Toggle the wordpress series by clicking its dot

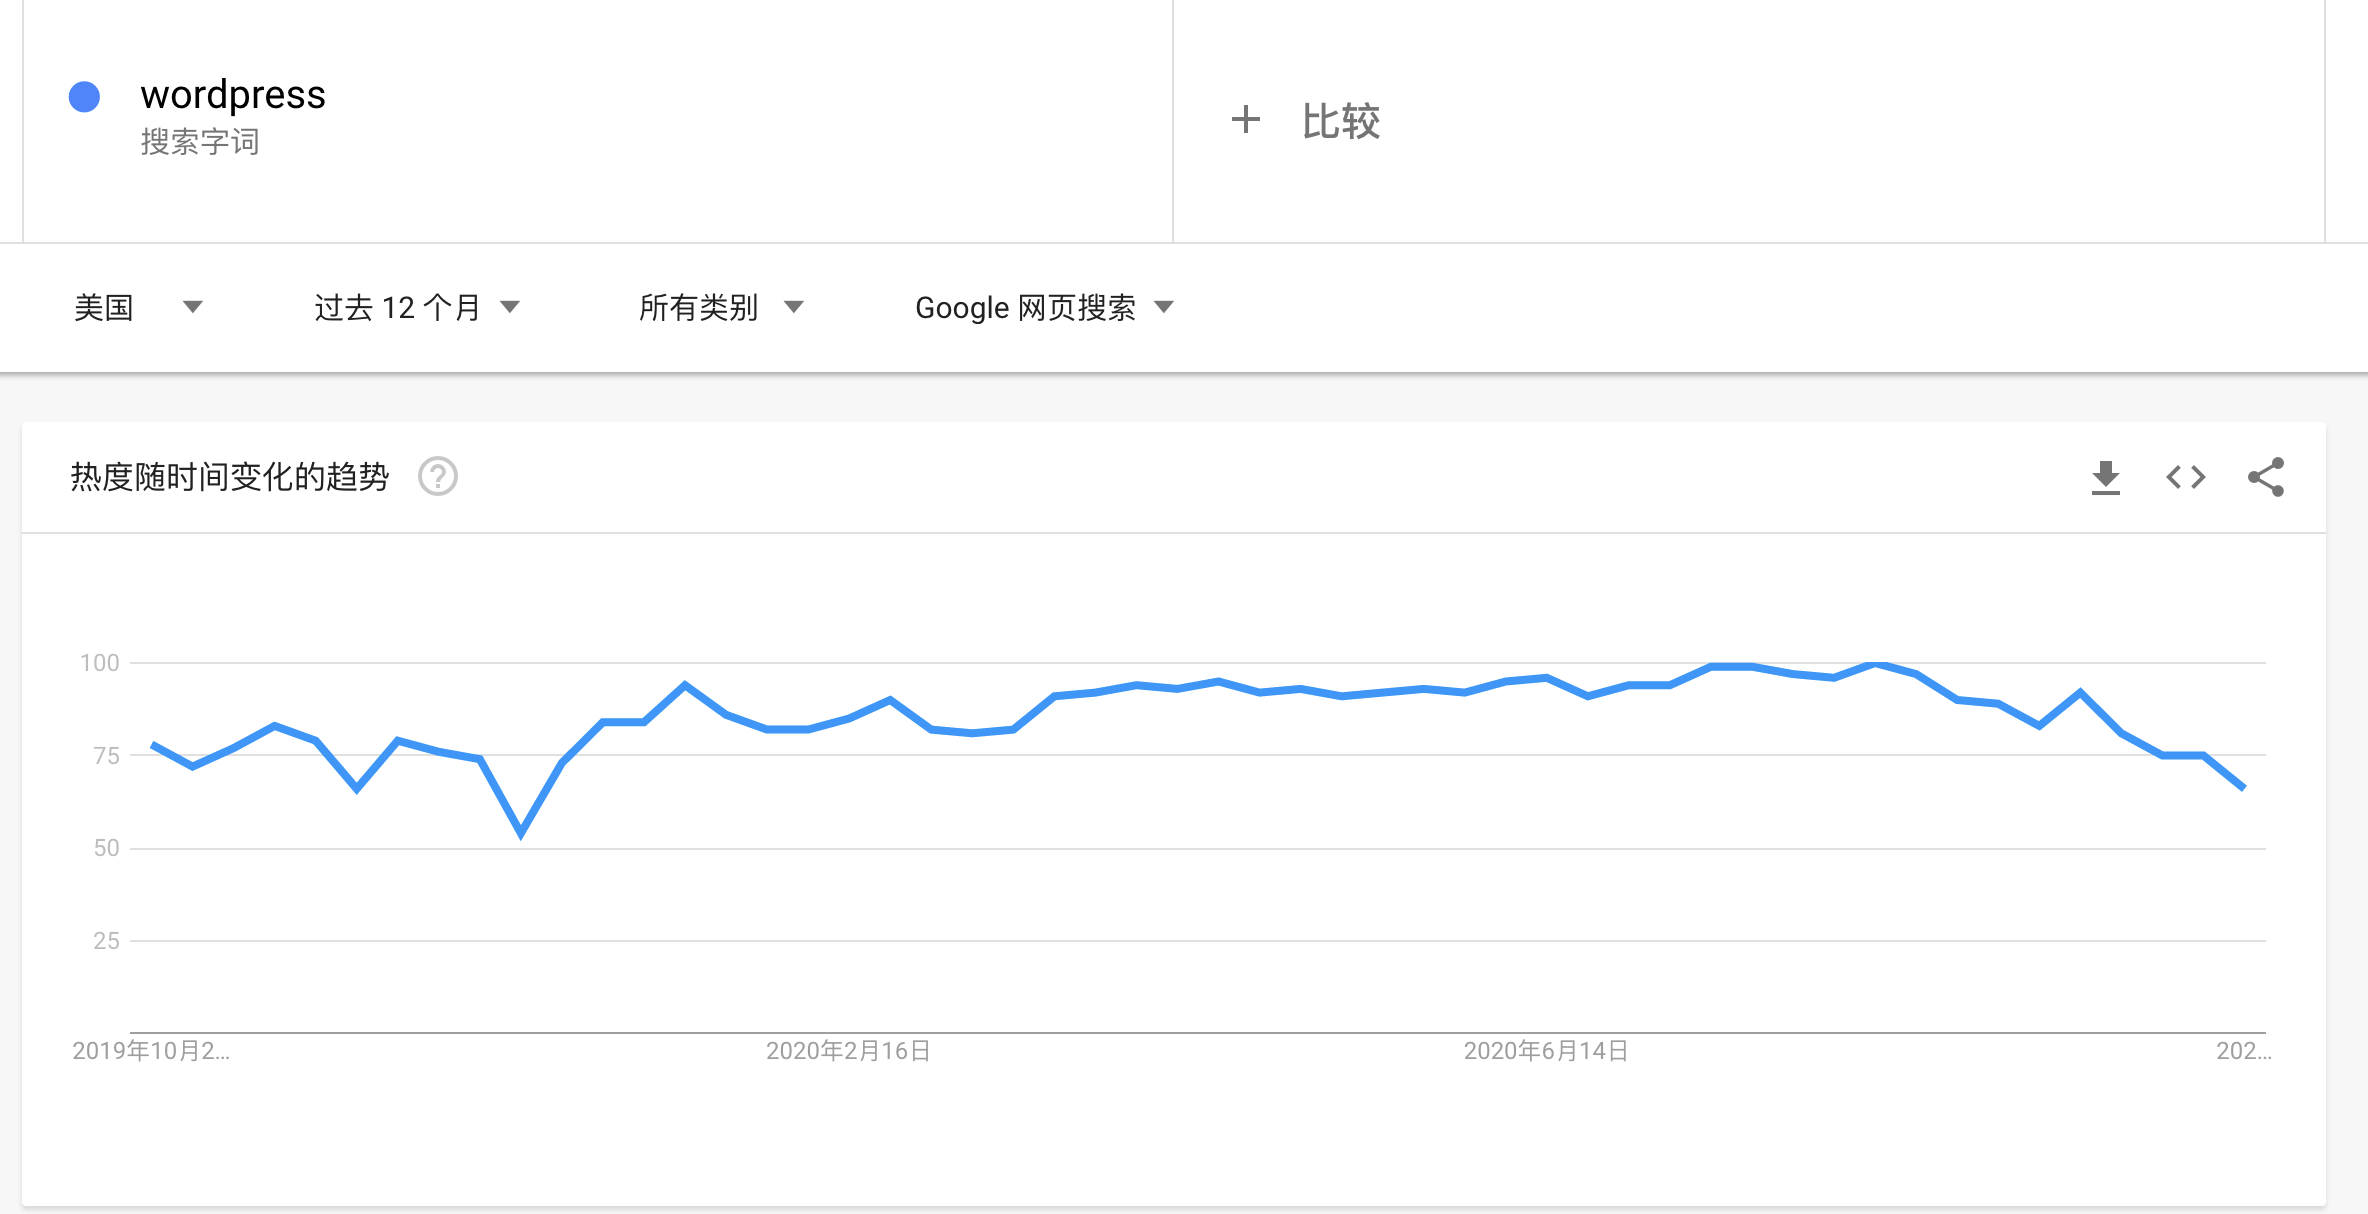pyautogui.click(x=84, y=97)
